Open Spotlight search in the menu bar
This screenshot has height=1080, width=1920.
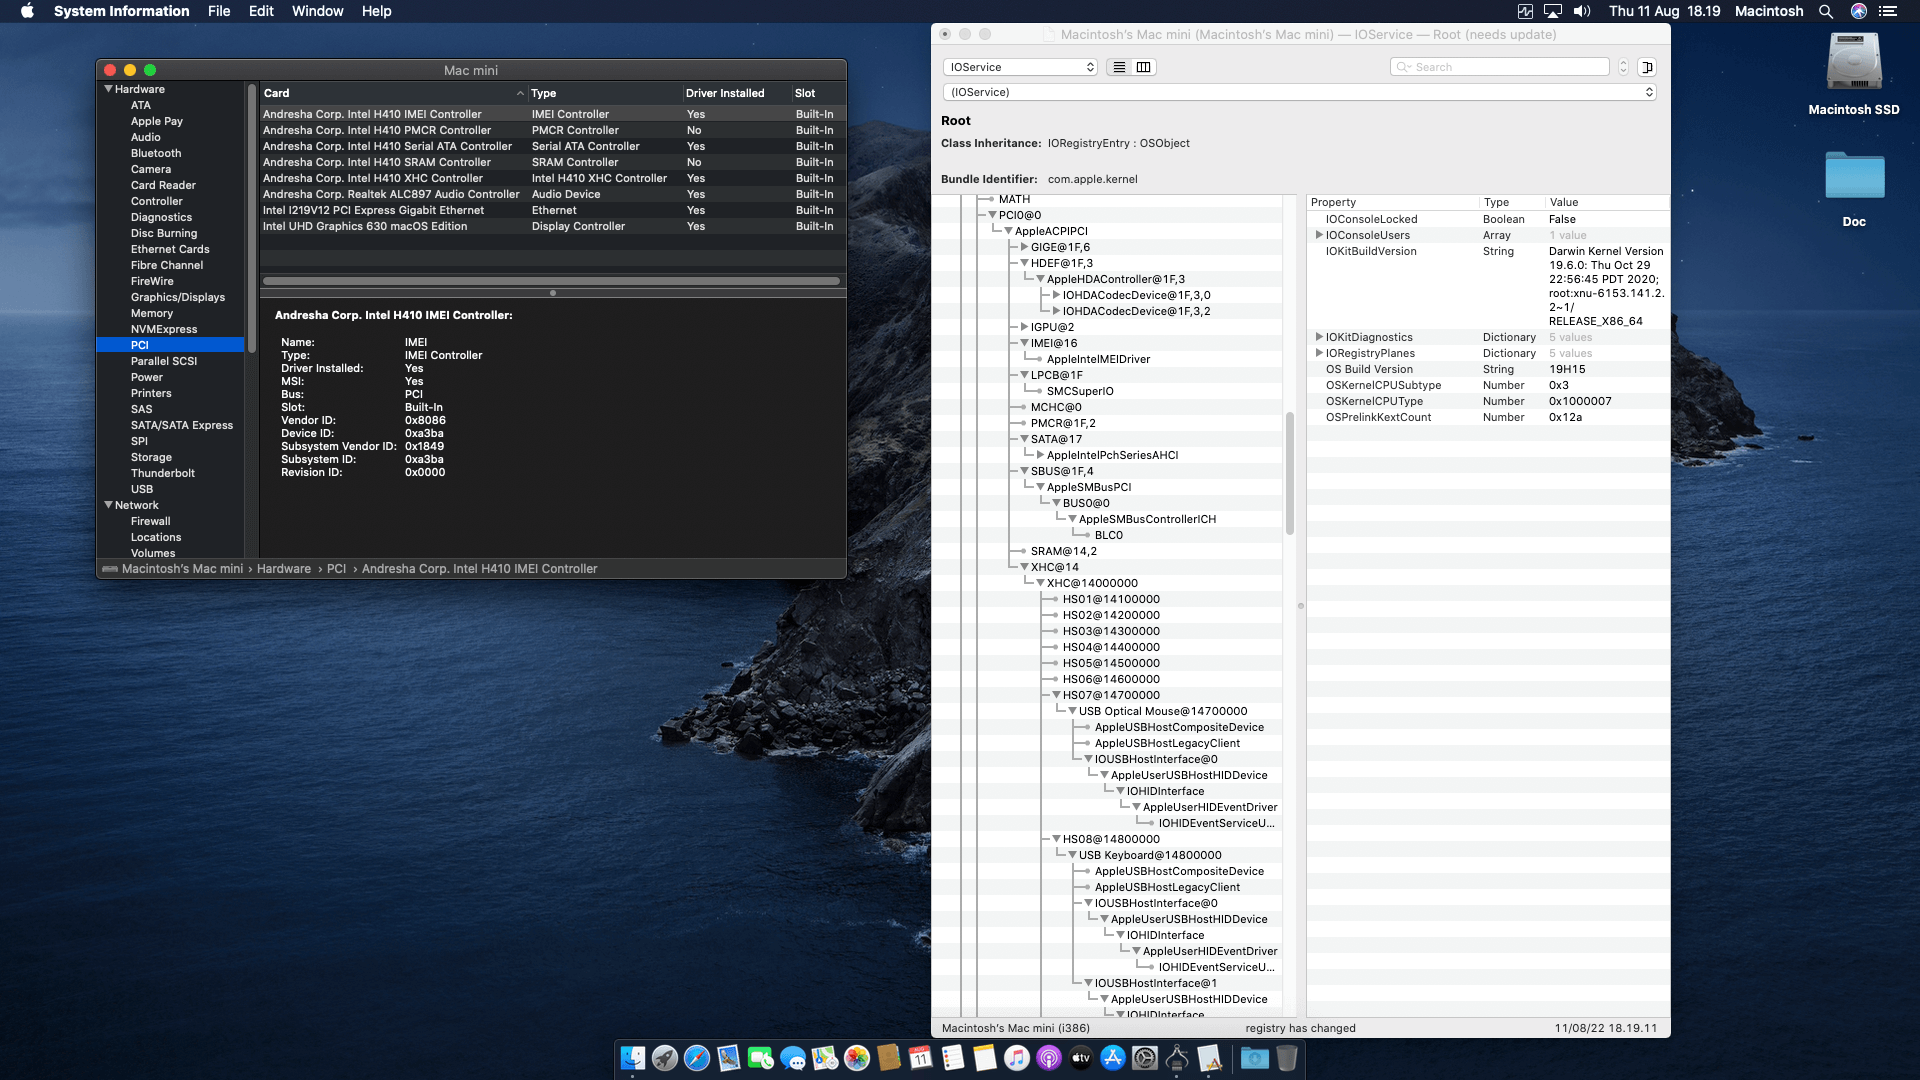click(x=1826, y=11)
